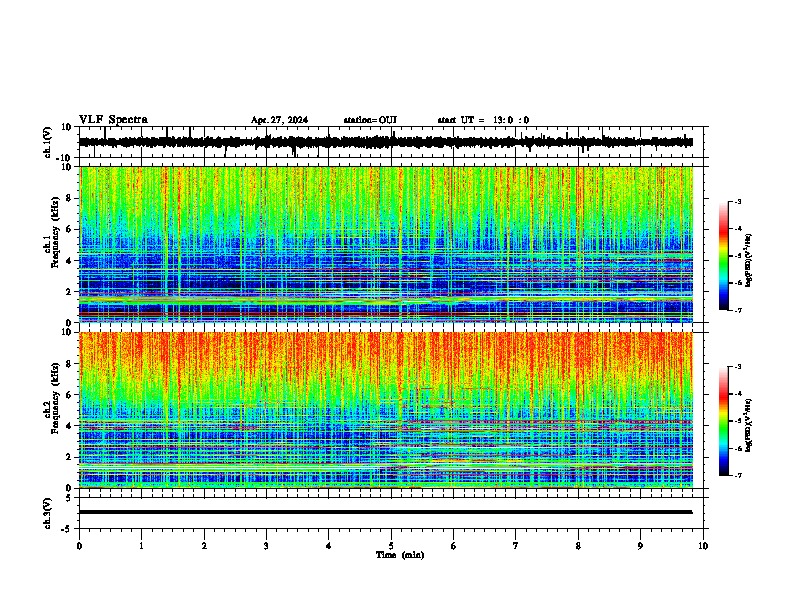This screenshot has height=612, width=792.
Task: Click the ch.1 frequency spectrogram panel
Action: [386, 244]
